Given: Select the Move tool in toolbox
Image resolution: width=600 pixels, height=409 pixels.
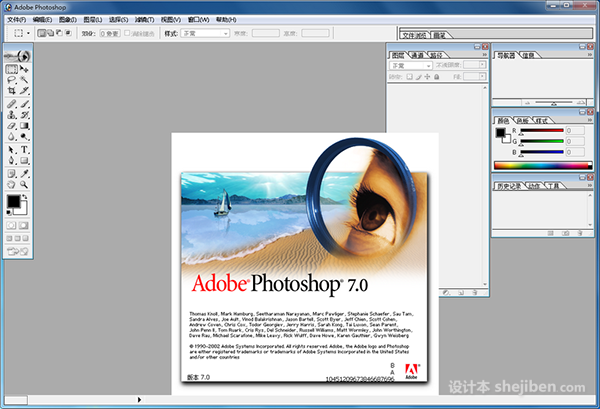Looking at the screenshot, I should click(24, 69).
